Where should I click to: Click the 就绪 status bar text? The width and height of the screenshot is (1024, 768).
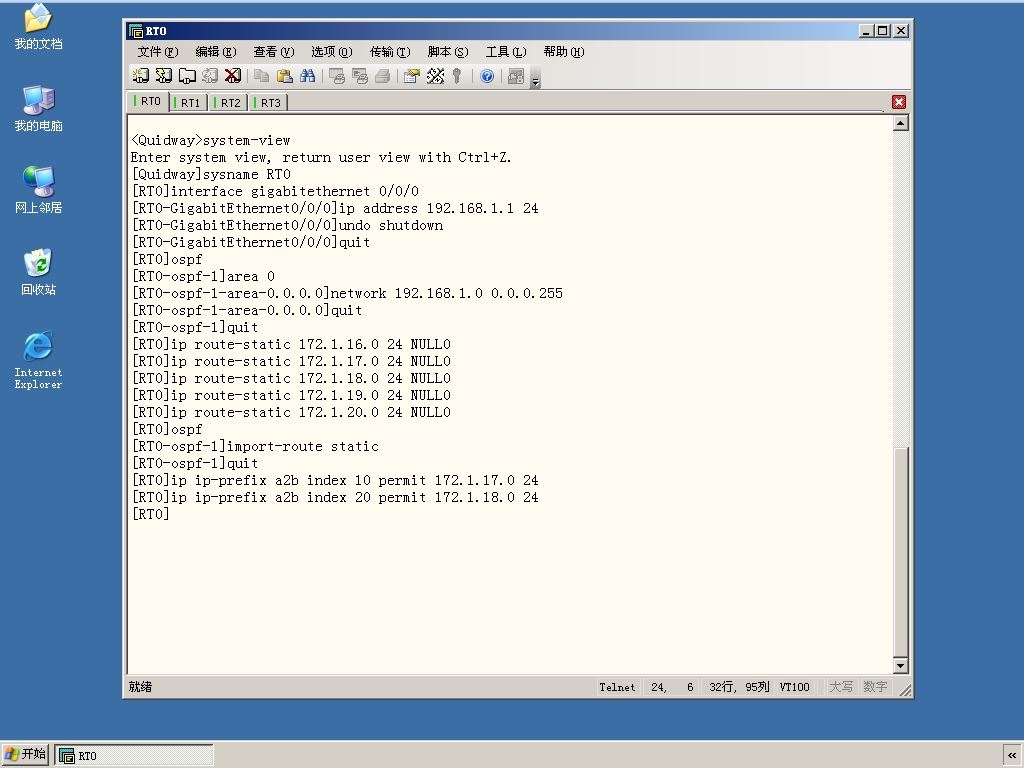pyautogui.click(x=140, y=686)
